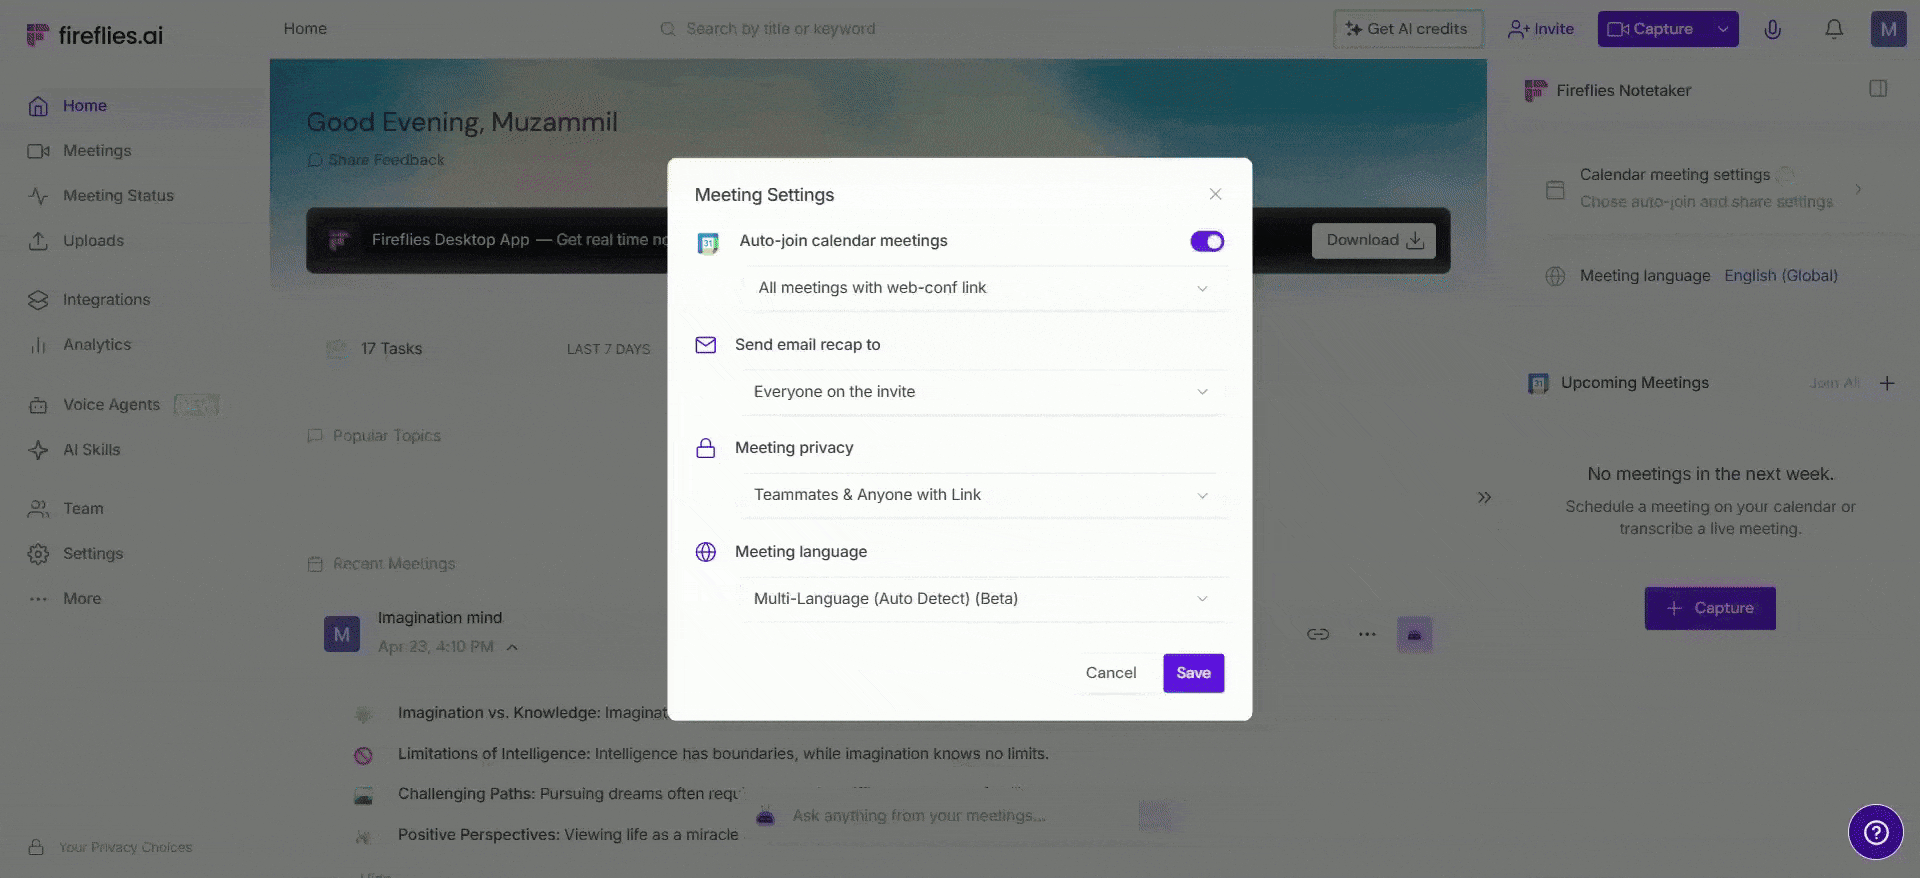This screenshot has width=1920, height=878.
Task: Click the Challenging Paths summary line
Action: [570, 794]
